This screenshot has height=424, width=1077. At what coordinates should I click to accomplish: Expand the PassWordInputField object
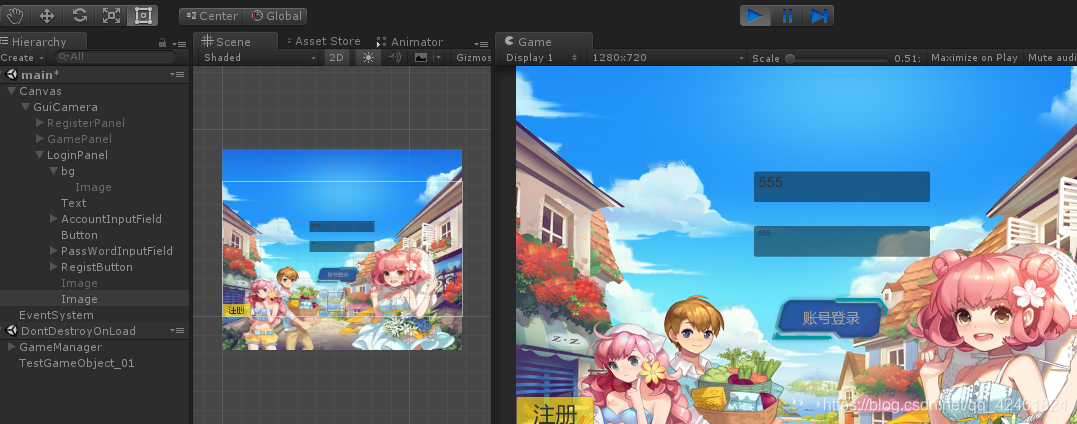pos(54,251)
